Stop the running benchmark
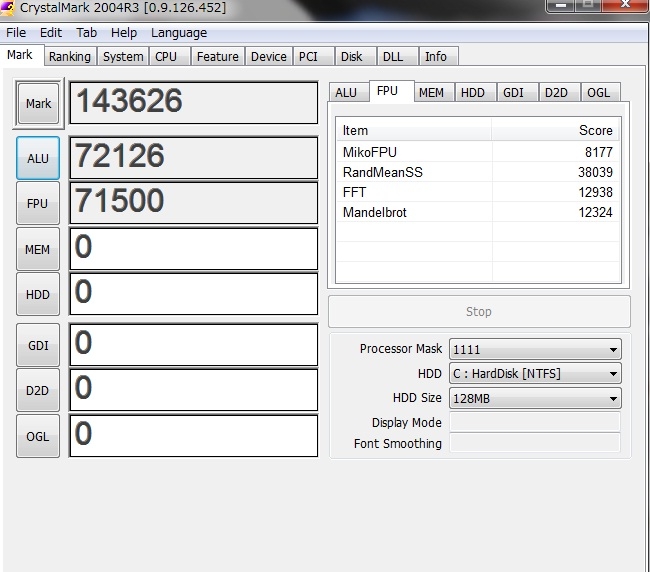Viewport: 650px width, 572px height. (479, 311)
